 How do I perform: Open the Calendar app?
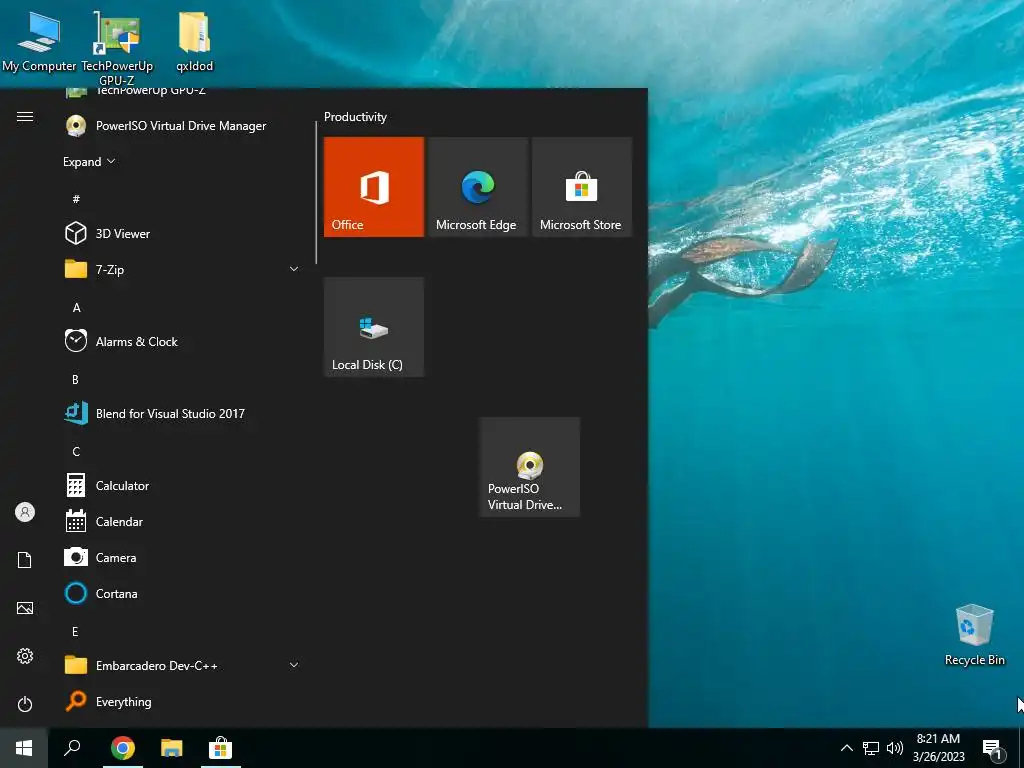[x=181, y=521]
